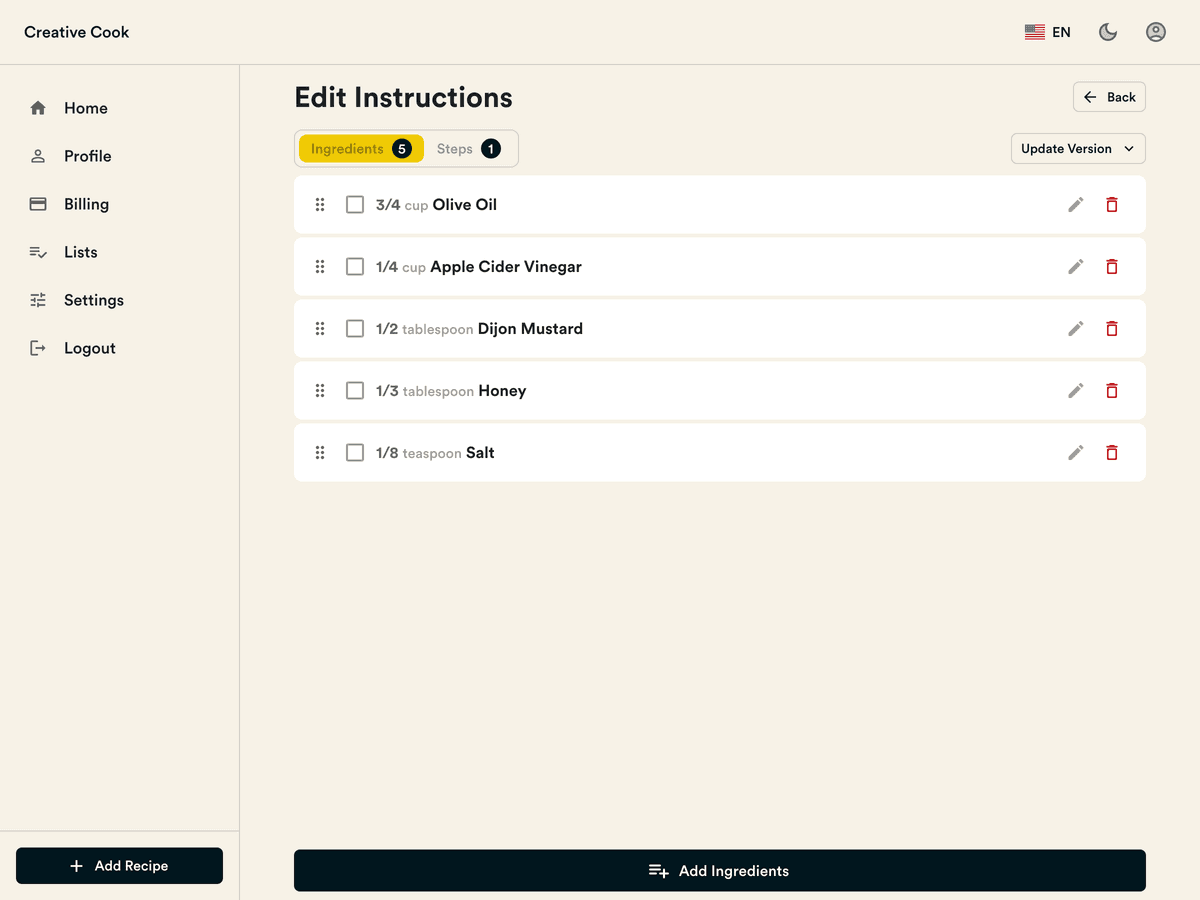This screenshot has height=900, width=1200.
Task: Open the EN language selector
Action: [1048, 32]
